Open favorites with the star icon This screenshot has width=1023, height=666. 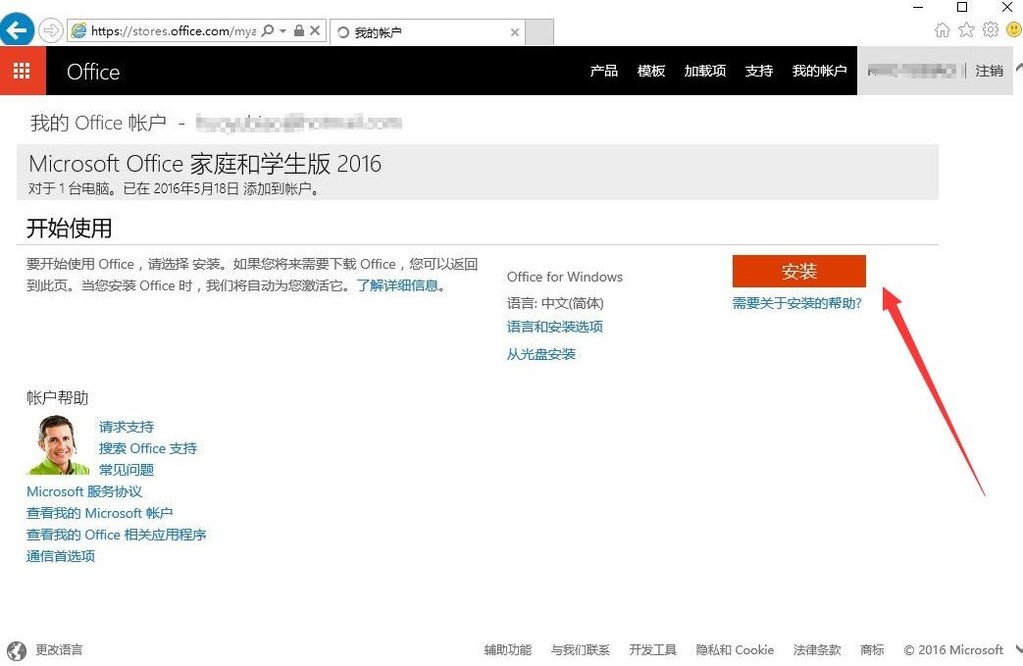pos(966,30)
